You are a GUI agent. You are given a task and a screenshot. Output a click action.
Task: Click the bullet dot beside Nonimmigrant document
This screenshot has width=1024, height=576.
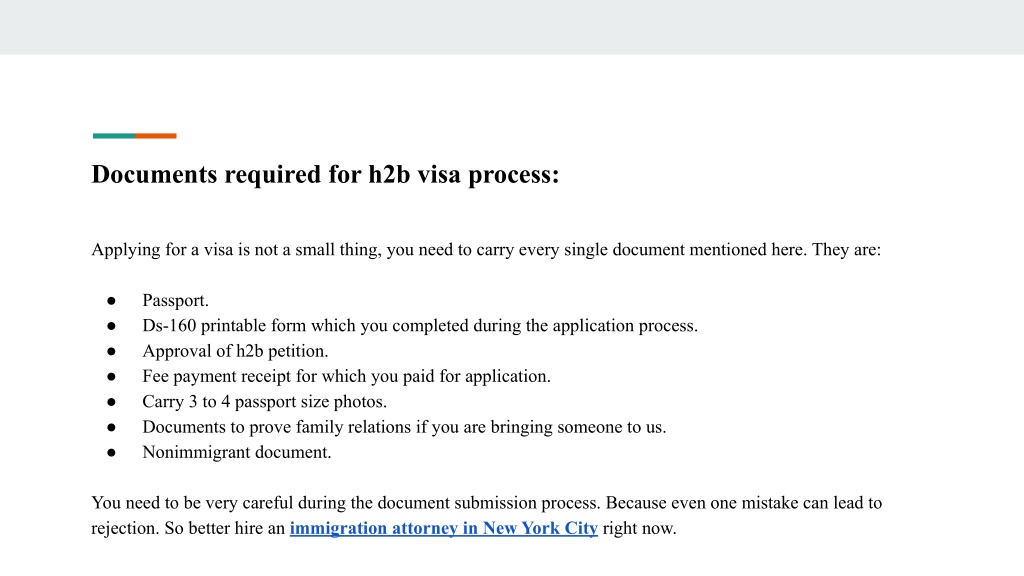click(112, 453)
